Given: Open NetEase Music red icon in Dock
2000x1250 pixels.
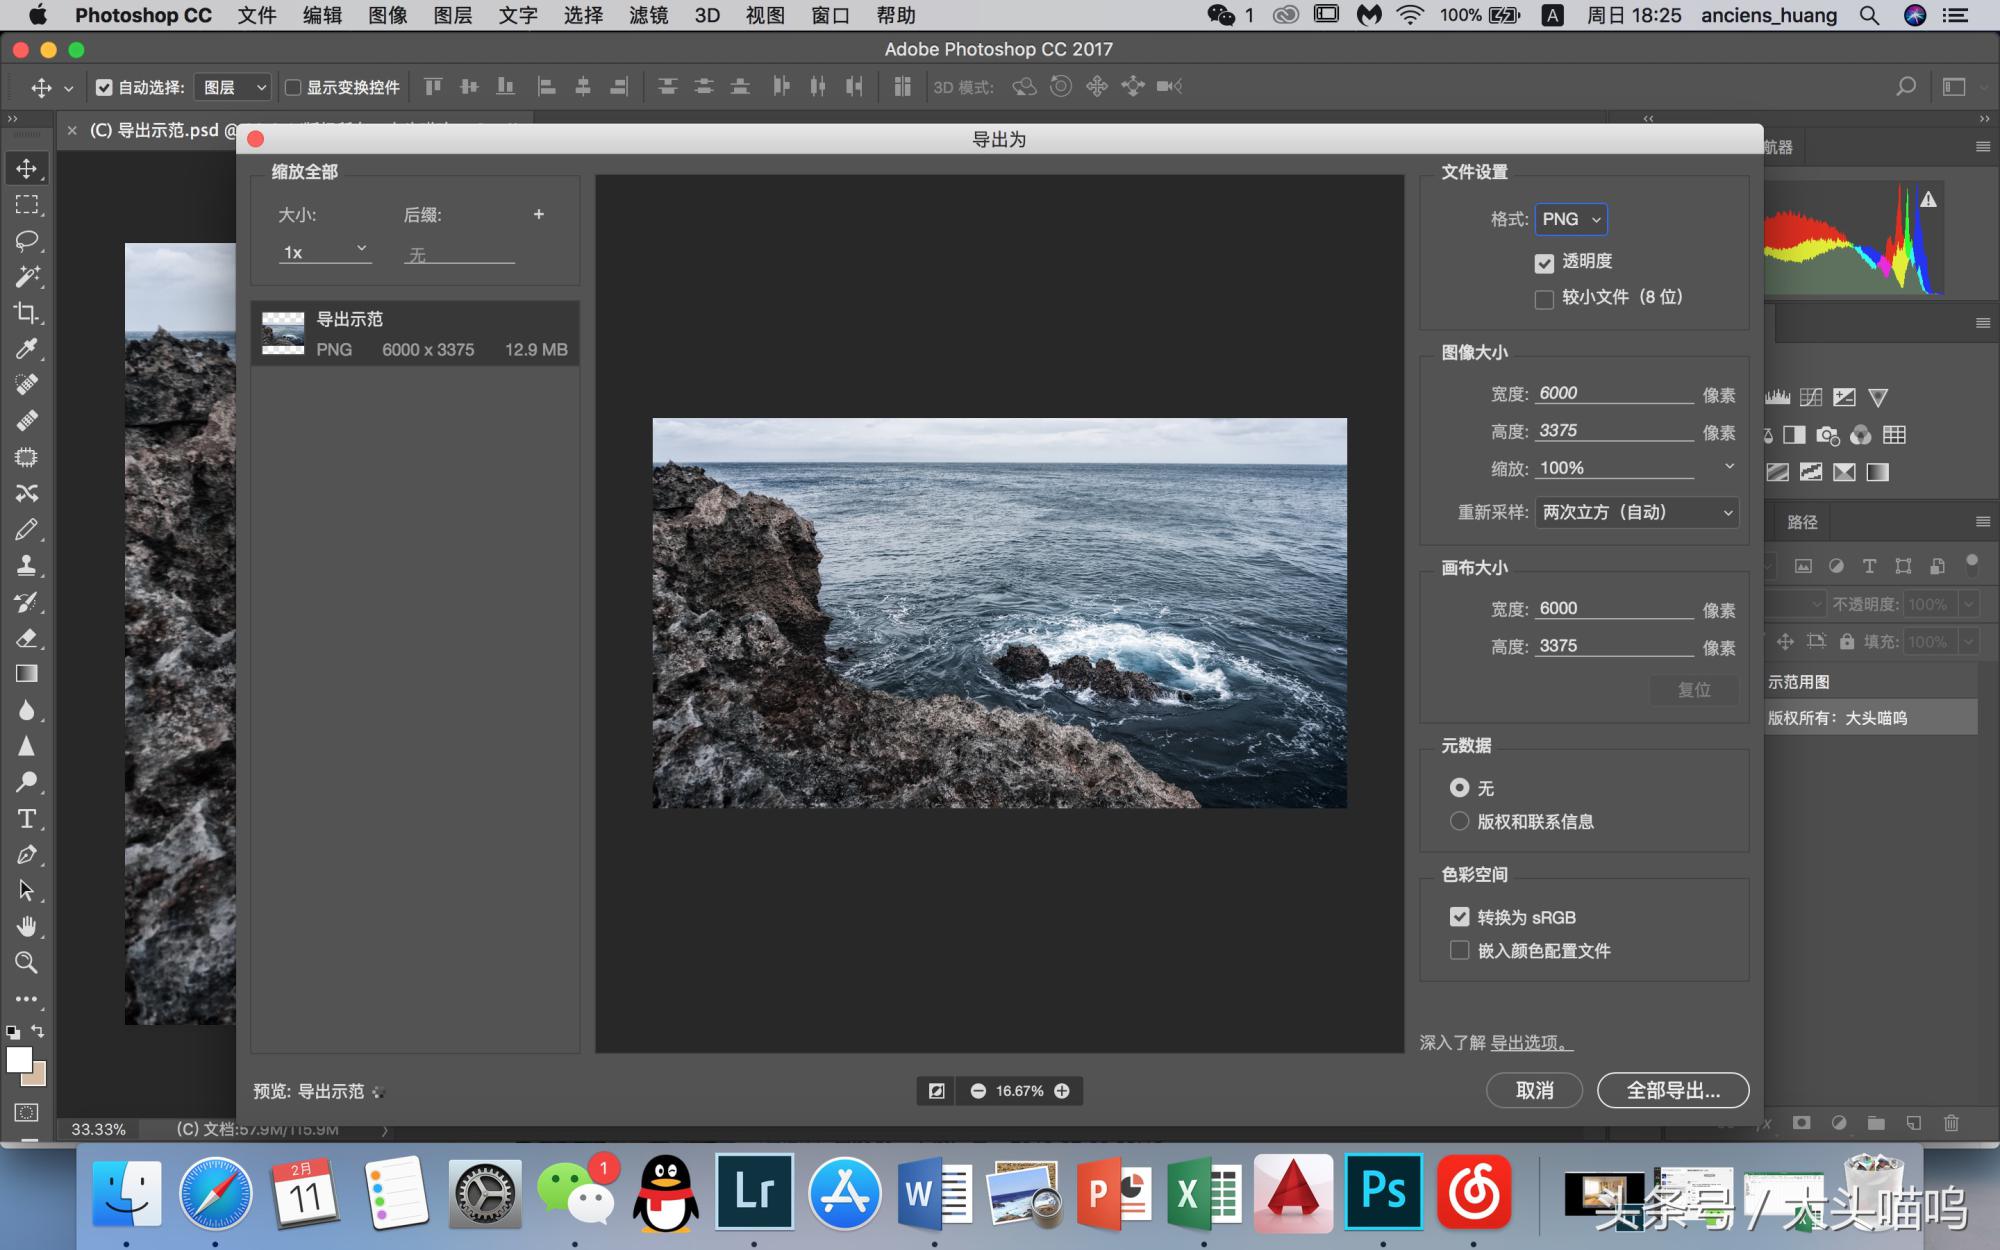Looking at the screenshot, I should pyautogui.click(x=1474, y=1191).
